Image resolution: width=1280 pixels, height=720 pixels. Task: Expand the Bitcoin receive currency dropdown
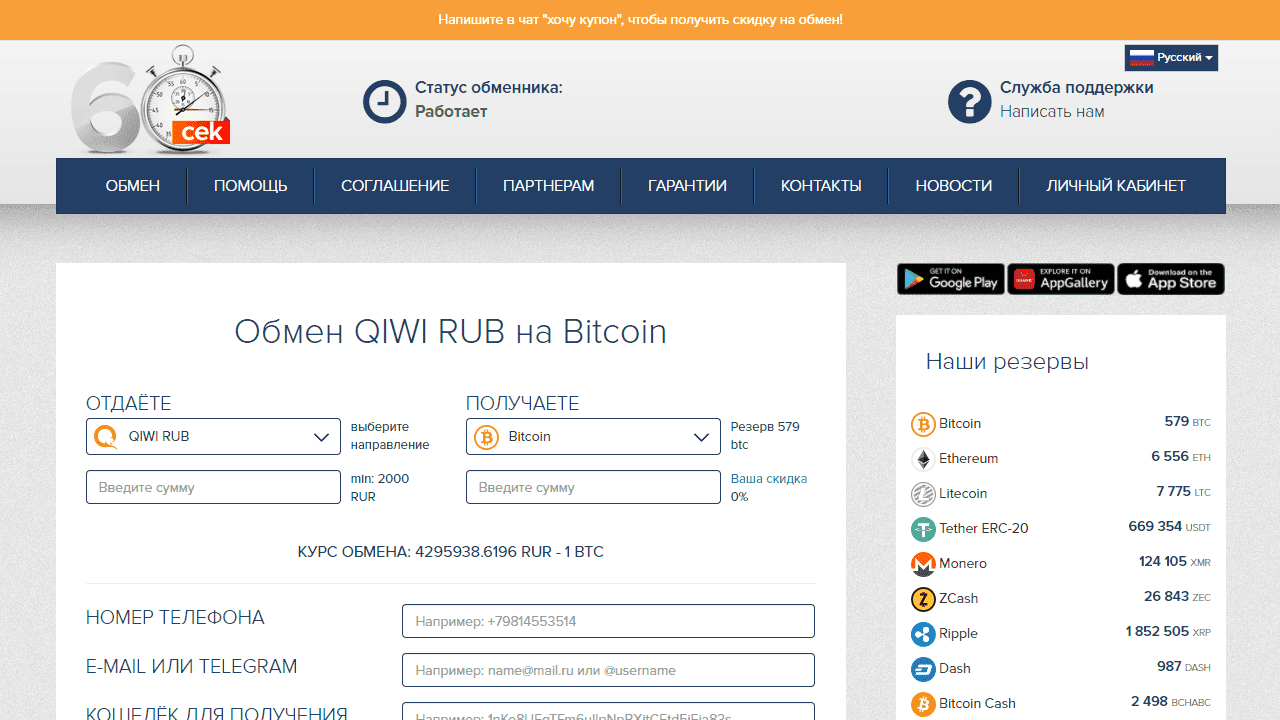pyautogui.click(x=593, y=437)
